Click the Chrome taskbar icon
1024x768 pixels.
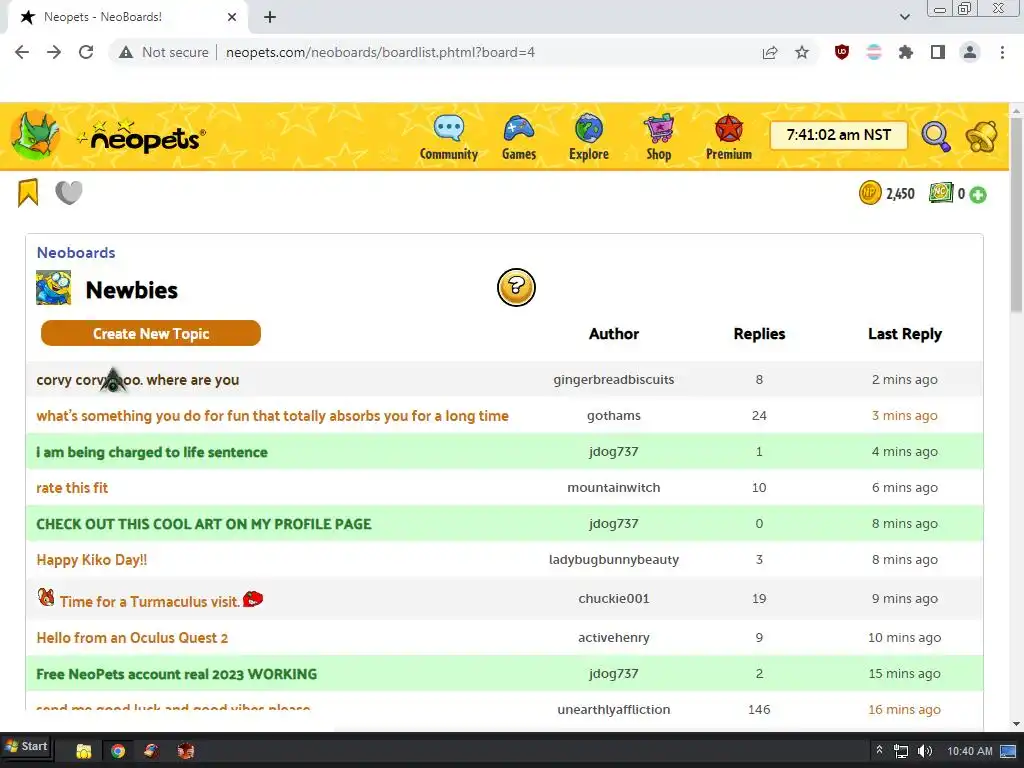tap(118, 751)
